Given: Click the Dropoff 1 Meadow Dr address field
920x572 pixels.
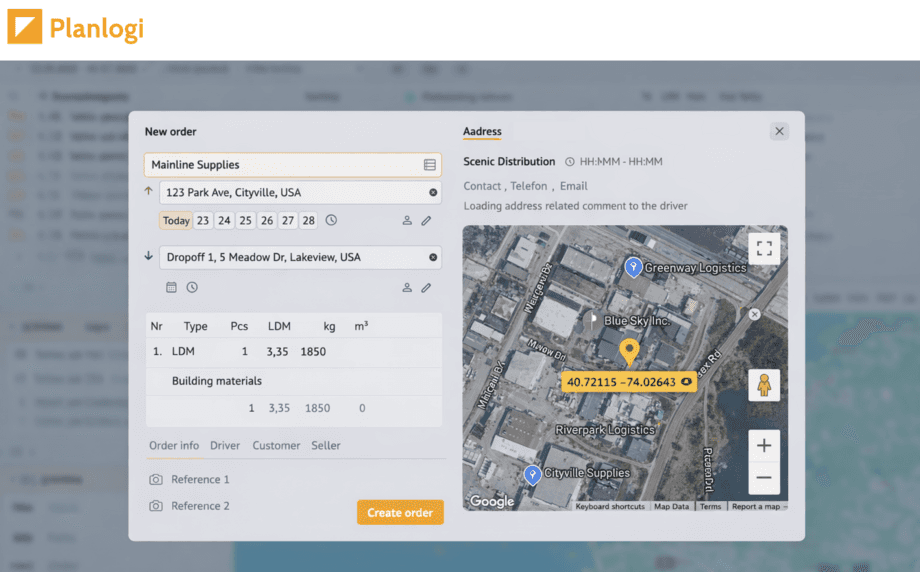Looking at the screenshot, I should pos(300,257).
